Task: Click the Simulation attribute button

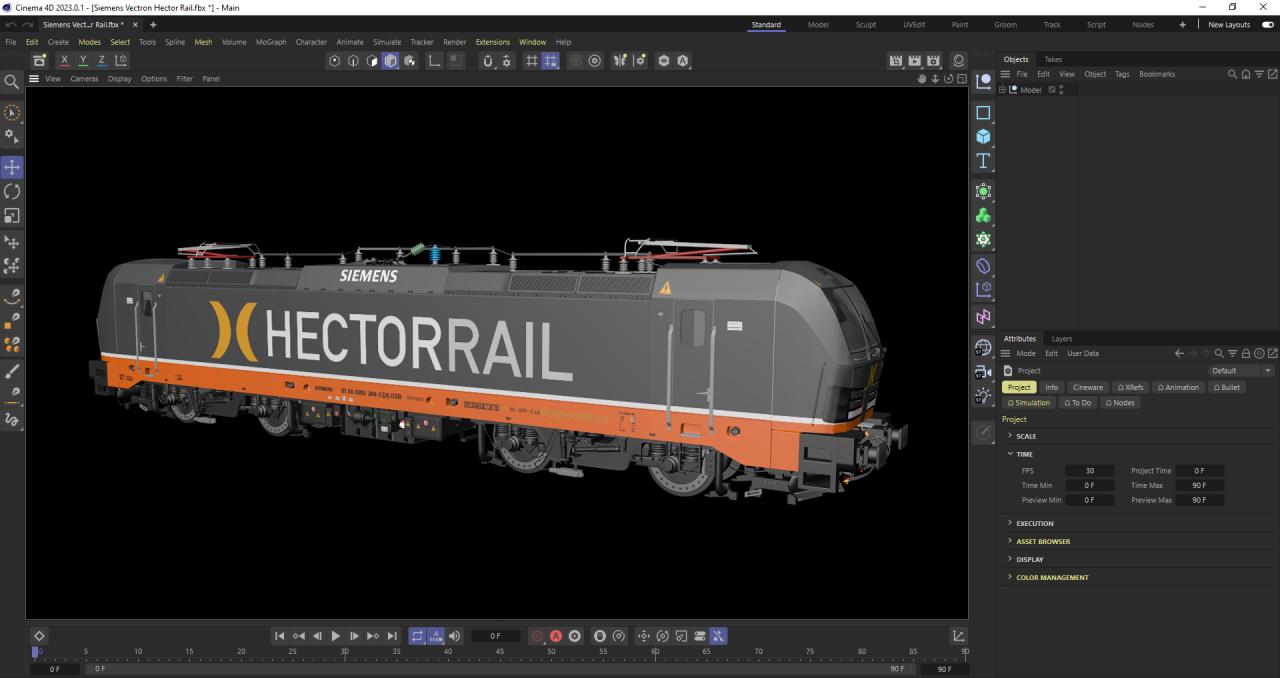Action: (x=1028, y=403)
